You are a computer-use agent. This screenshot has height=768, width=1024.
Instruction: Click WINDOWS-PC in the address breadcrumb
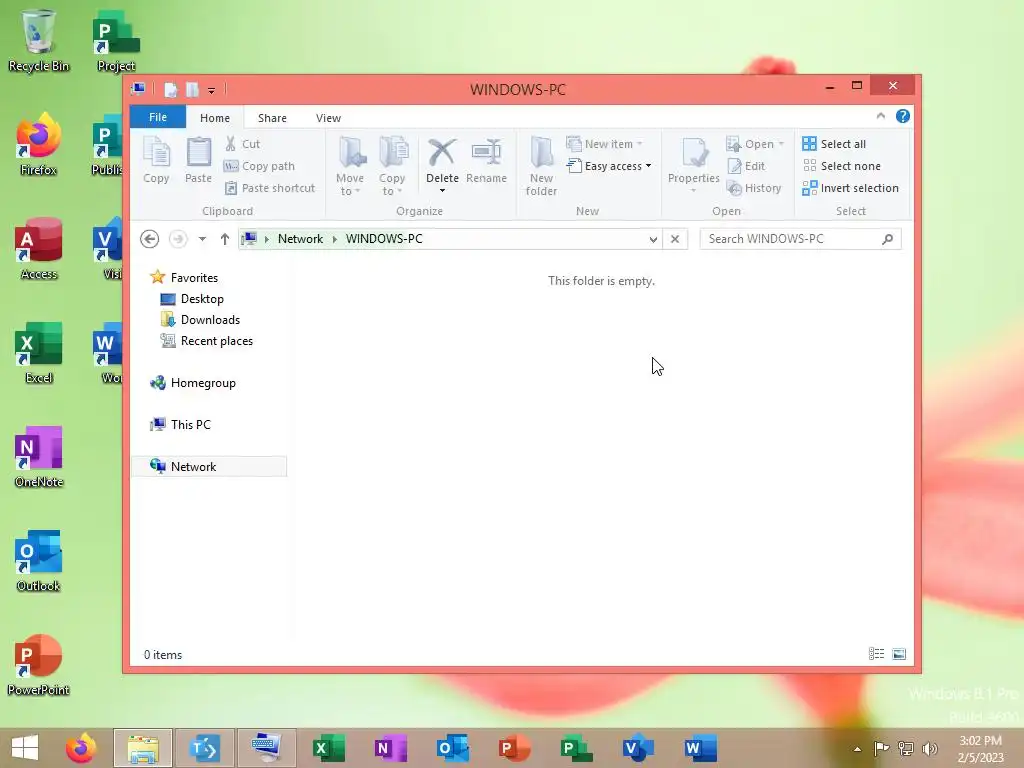click(x=384, y=239)
